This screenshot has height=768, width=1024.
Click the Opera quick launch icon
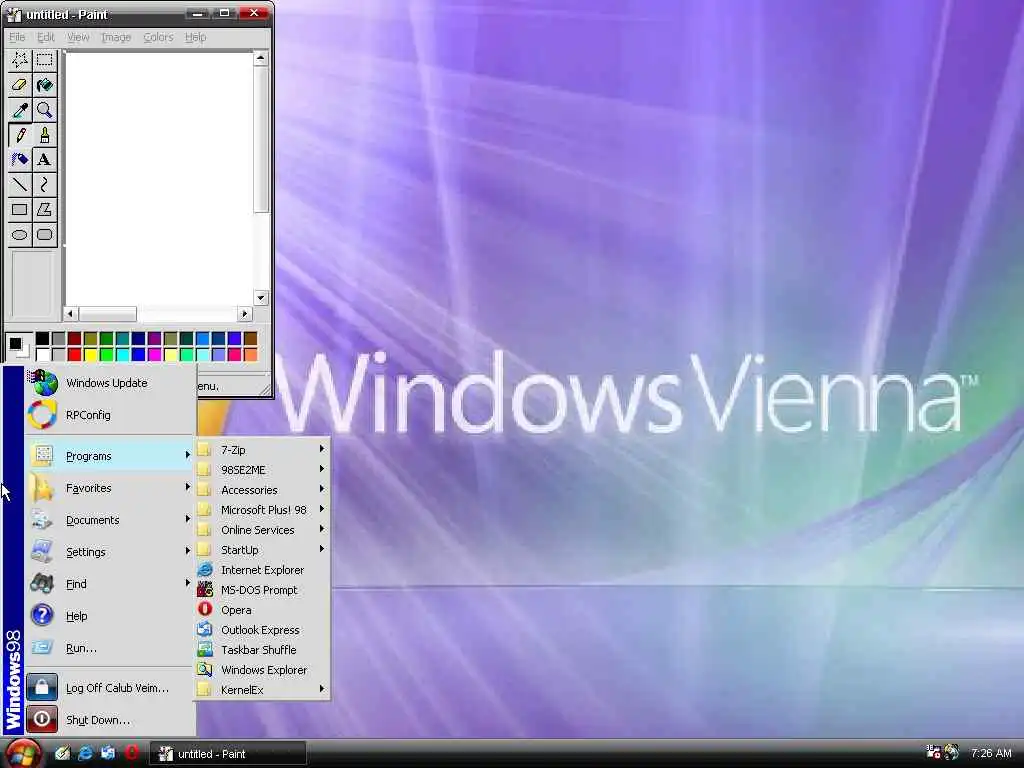coord(131,753)
